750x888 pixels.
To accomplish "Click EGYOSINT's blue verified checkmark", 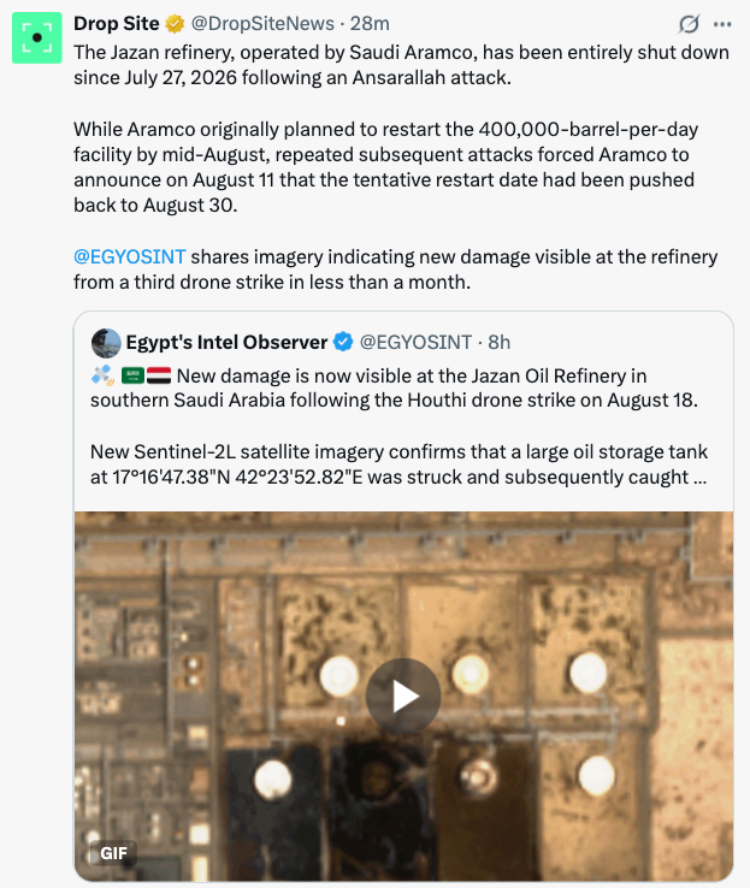I will point(343,342).
